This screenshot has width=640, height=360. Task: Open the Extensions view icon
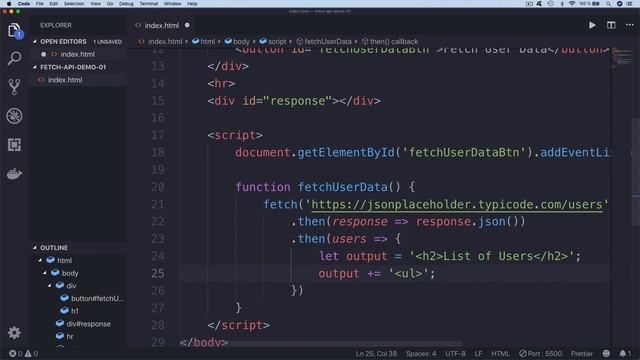coord(14,145)
